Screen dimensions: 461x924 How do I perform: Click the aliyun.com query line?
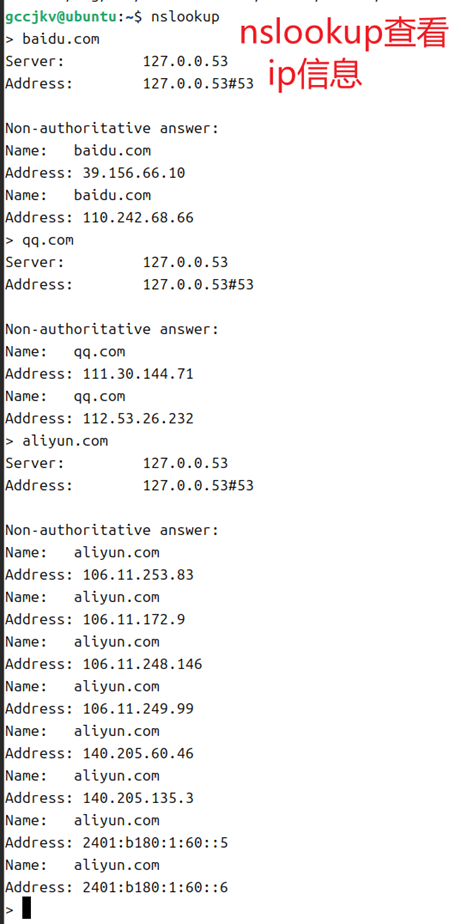pos(57,441)
